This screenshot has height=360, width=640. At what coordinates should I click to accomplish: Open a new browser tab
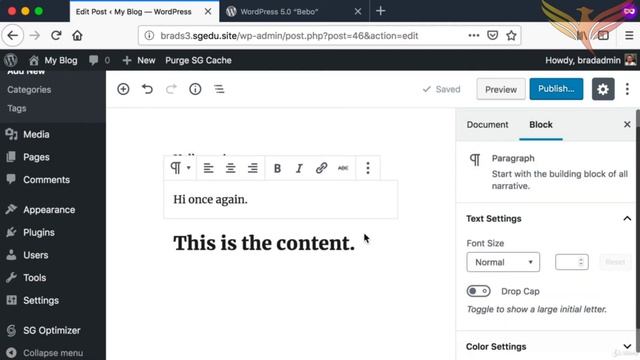click(x=380, y=11)
